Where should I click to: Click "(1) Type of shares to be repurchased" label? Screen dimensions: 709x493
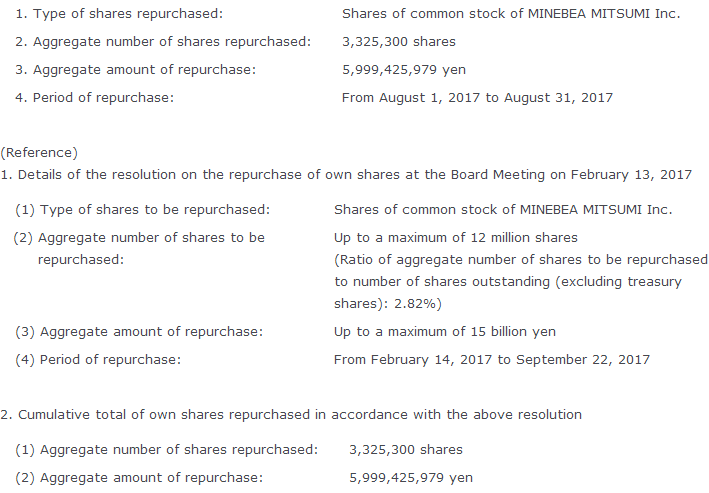(142, 210)
